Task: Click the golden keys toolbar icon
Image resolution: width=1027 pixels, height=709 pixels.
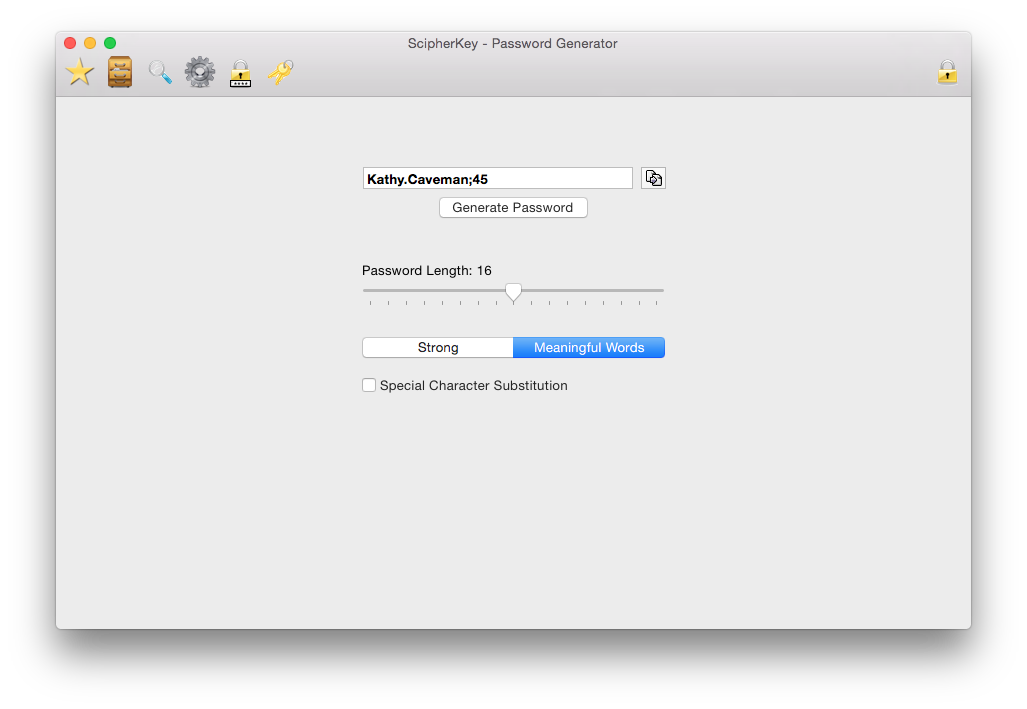Action: click(x=280, y=72)
